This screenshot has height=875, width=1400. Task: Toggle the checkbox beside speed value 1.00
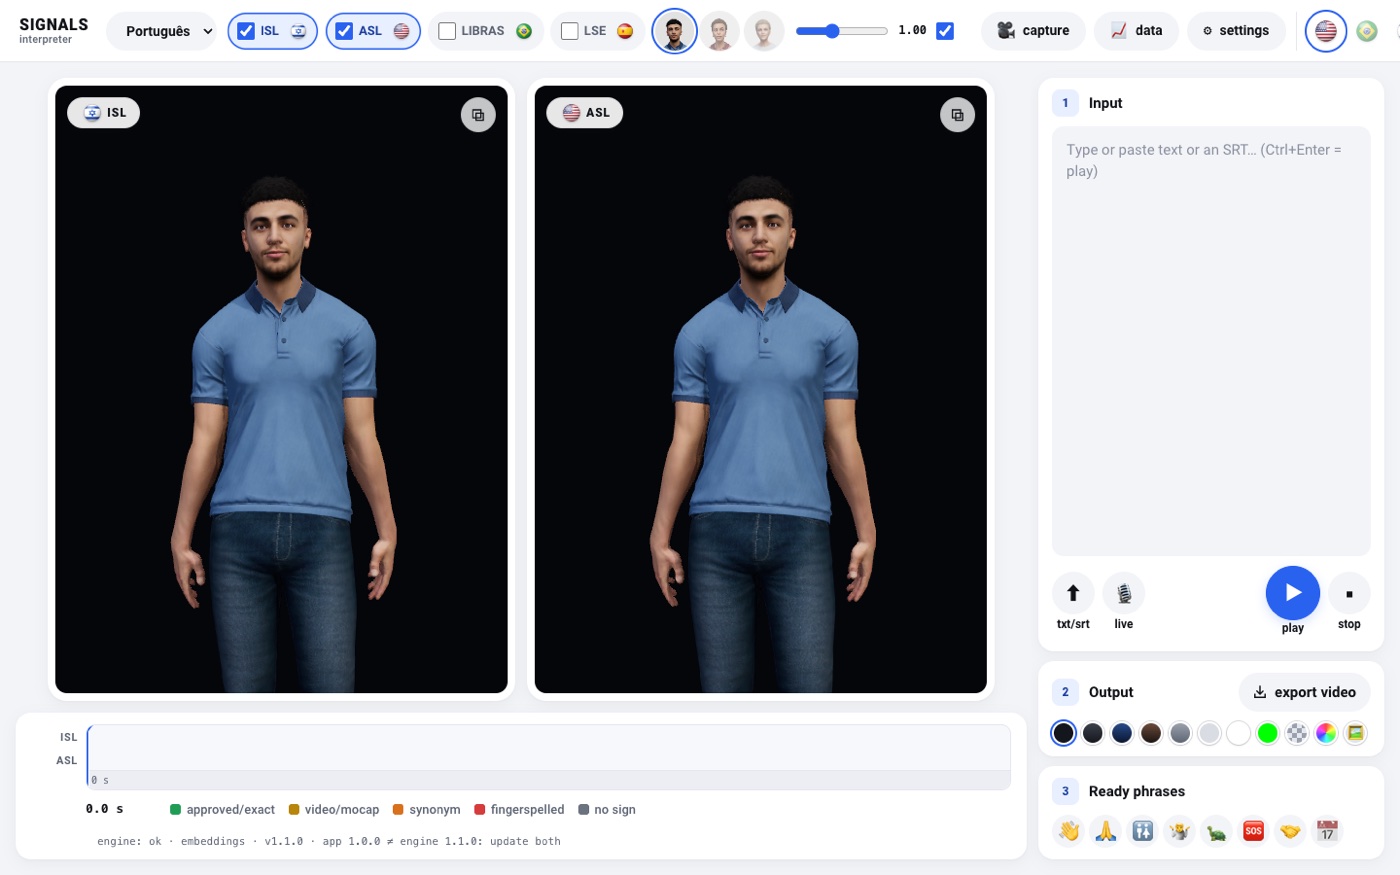pos(945,31)
